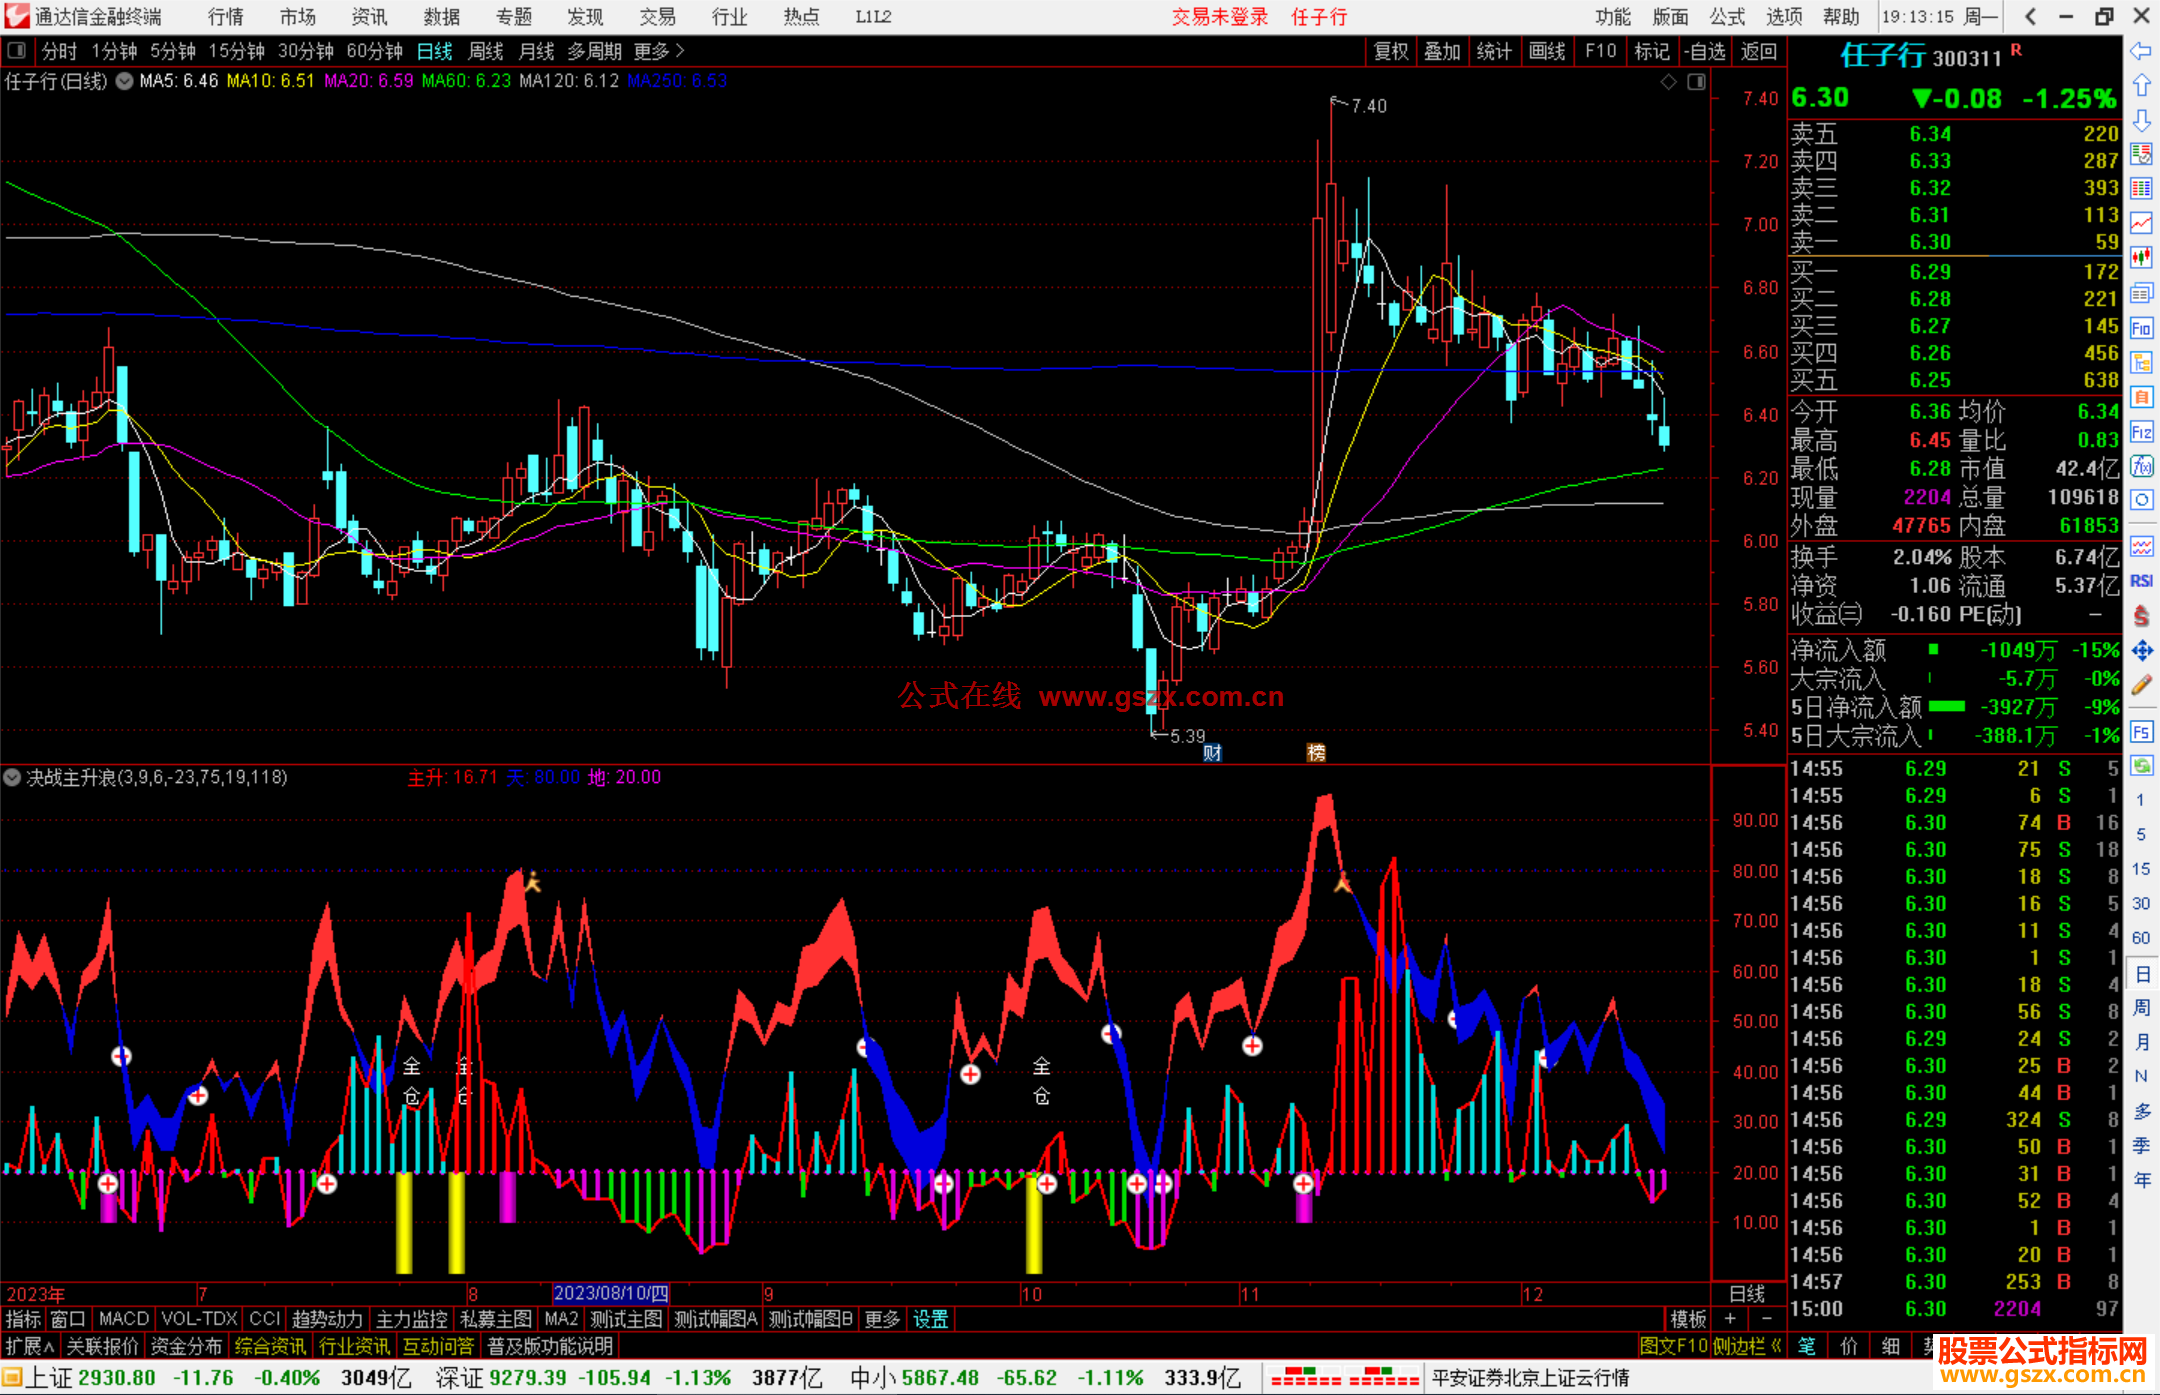The height and width of the screenshot is (1395, 2160).
Task: Click the 复权 button
Action: tap(1390, 51)
